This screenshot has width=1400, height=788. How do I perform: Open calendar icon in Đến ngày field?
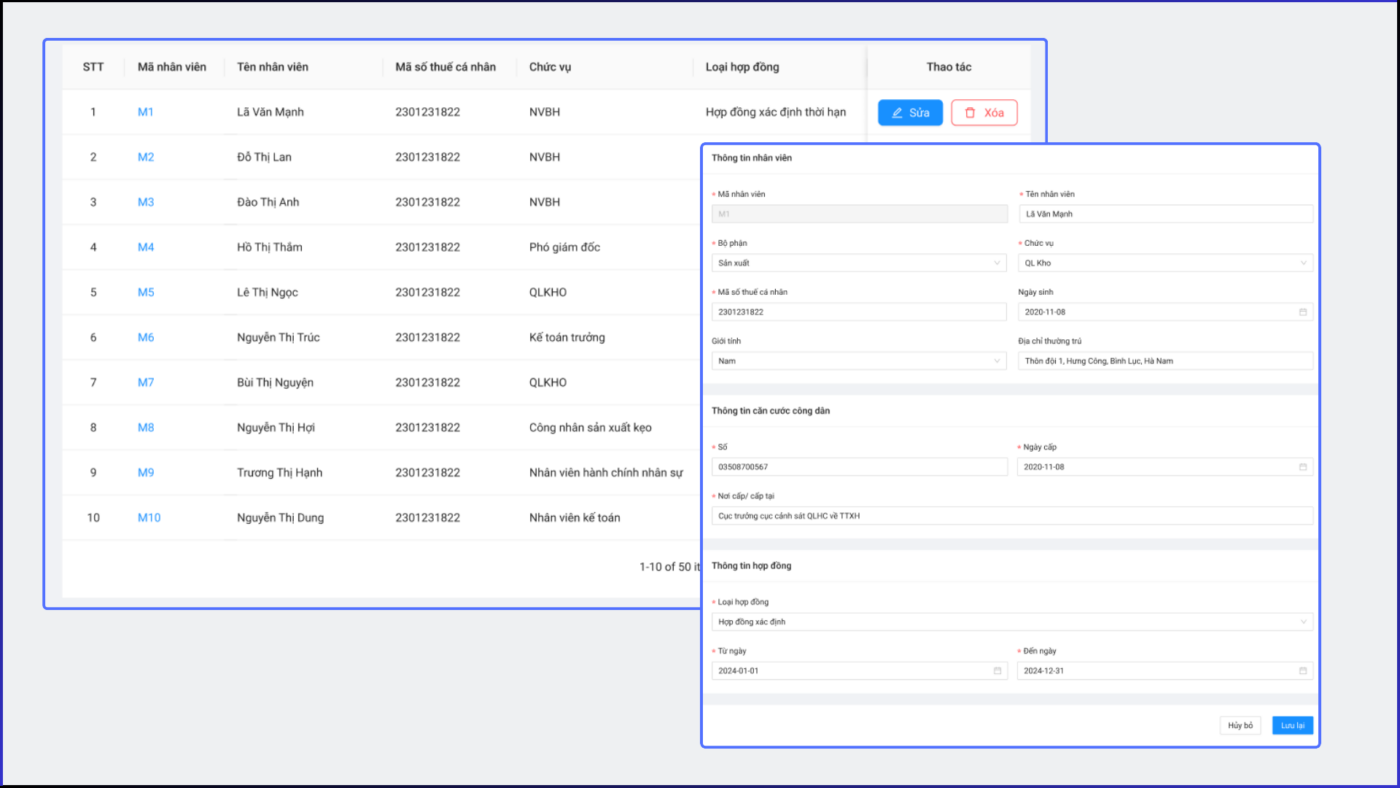tap(1303, 671)
